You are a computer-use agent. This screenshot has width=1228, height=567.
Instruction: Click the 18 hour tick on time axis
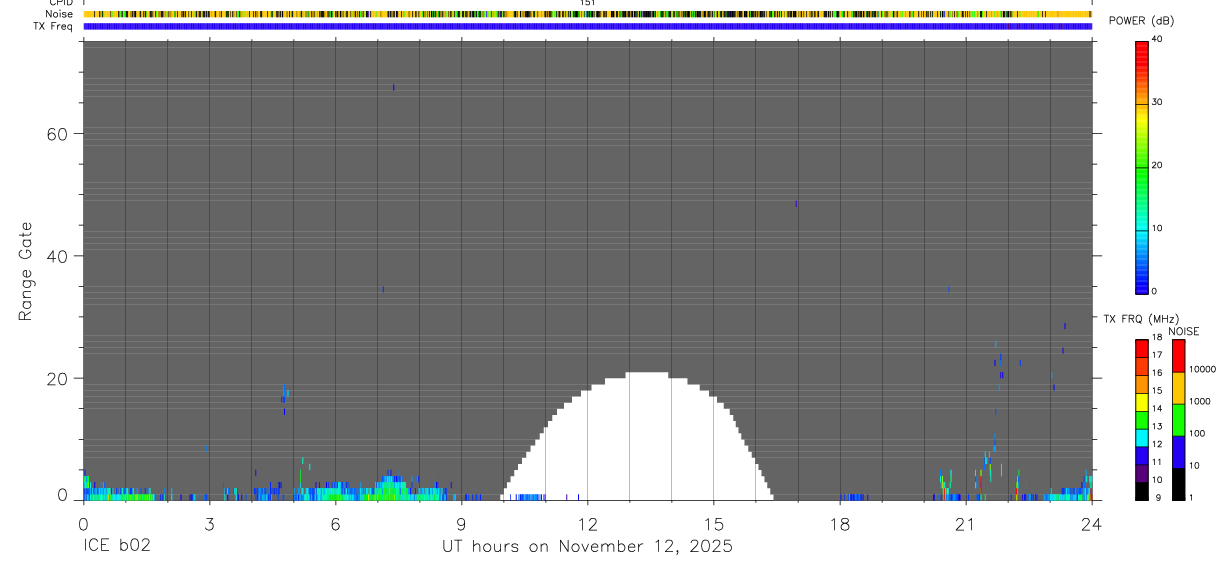(x=839, y=523)
